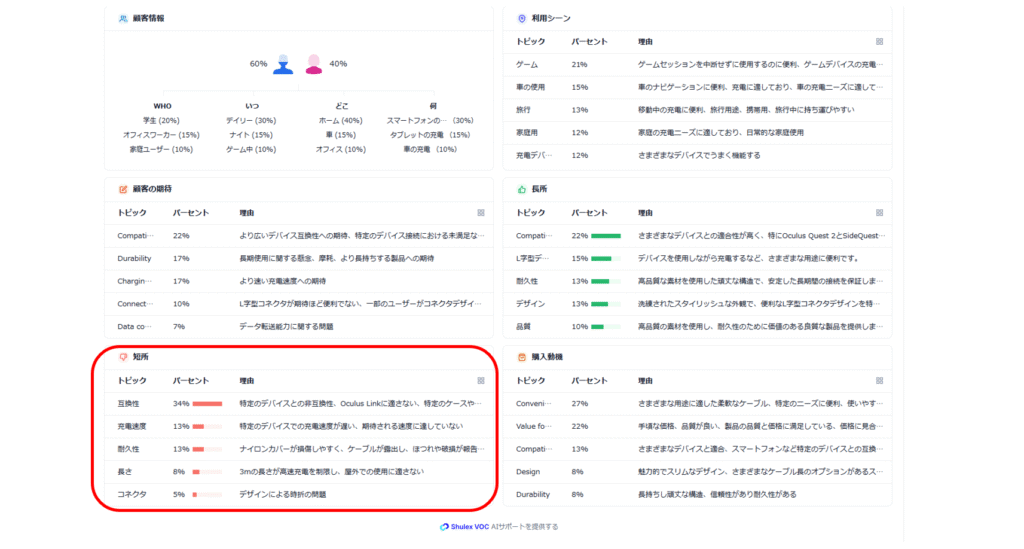1024x549 pixels.
Task: Select the 充電速度 row in 短所 table
Action: 299,426
